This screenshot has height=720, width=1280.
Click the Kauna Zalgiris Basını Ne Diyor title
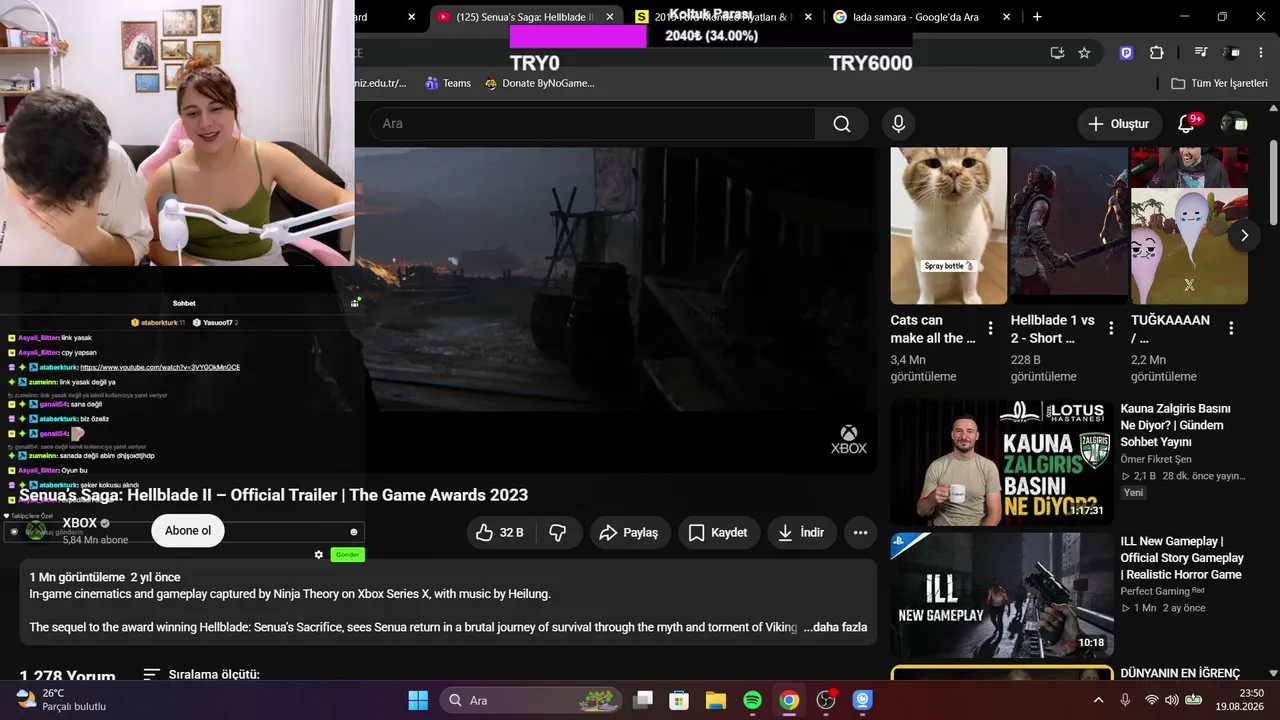pyautogui.click(x=1176, y=425)
